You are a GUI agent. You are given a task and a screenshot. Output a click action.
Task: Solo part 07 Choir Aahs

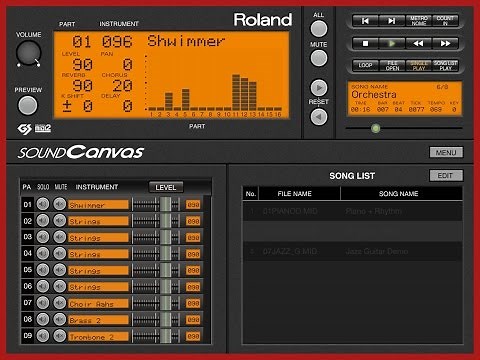point(43,302)
